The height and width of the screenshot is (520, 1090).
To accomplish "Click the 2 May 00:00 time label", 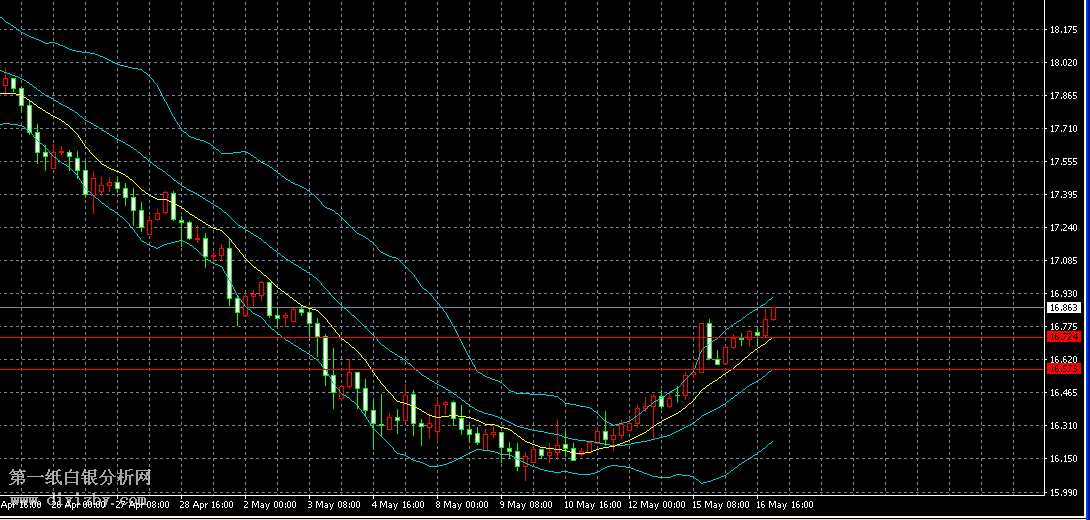I will tap(269, 505).
